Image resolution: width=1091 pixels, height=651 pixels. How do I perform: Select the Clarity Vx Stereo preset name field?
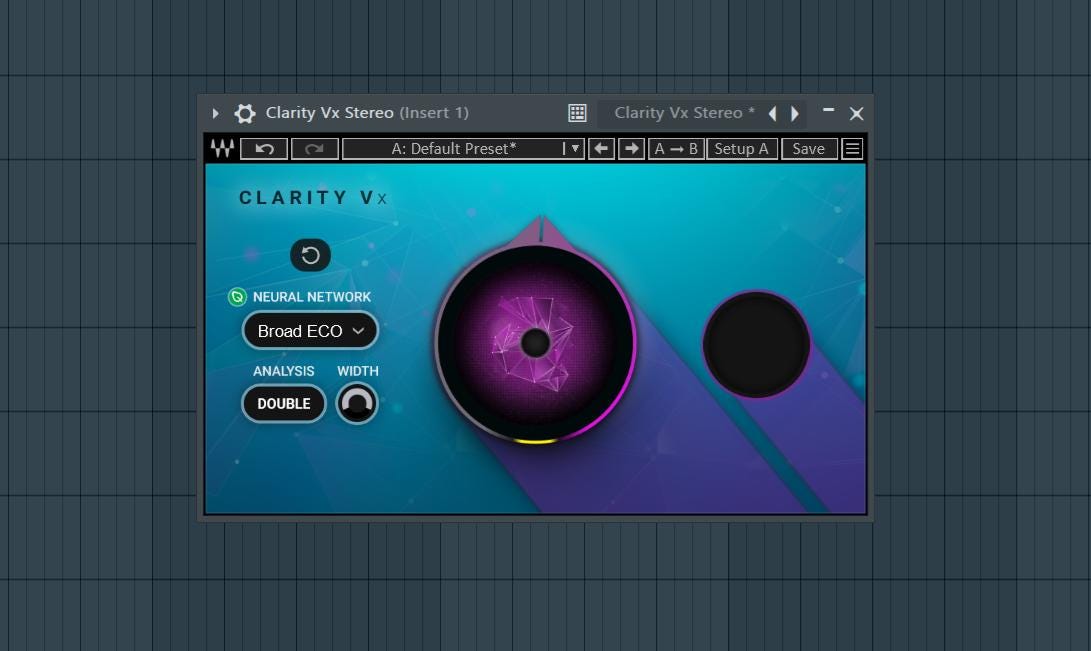pos(684,113)
